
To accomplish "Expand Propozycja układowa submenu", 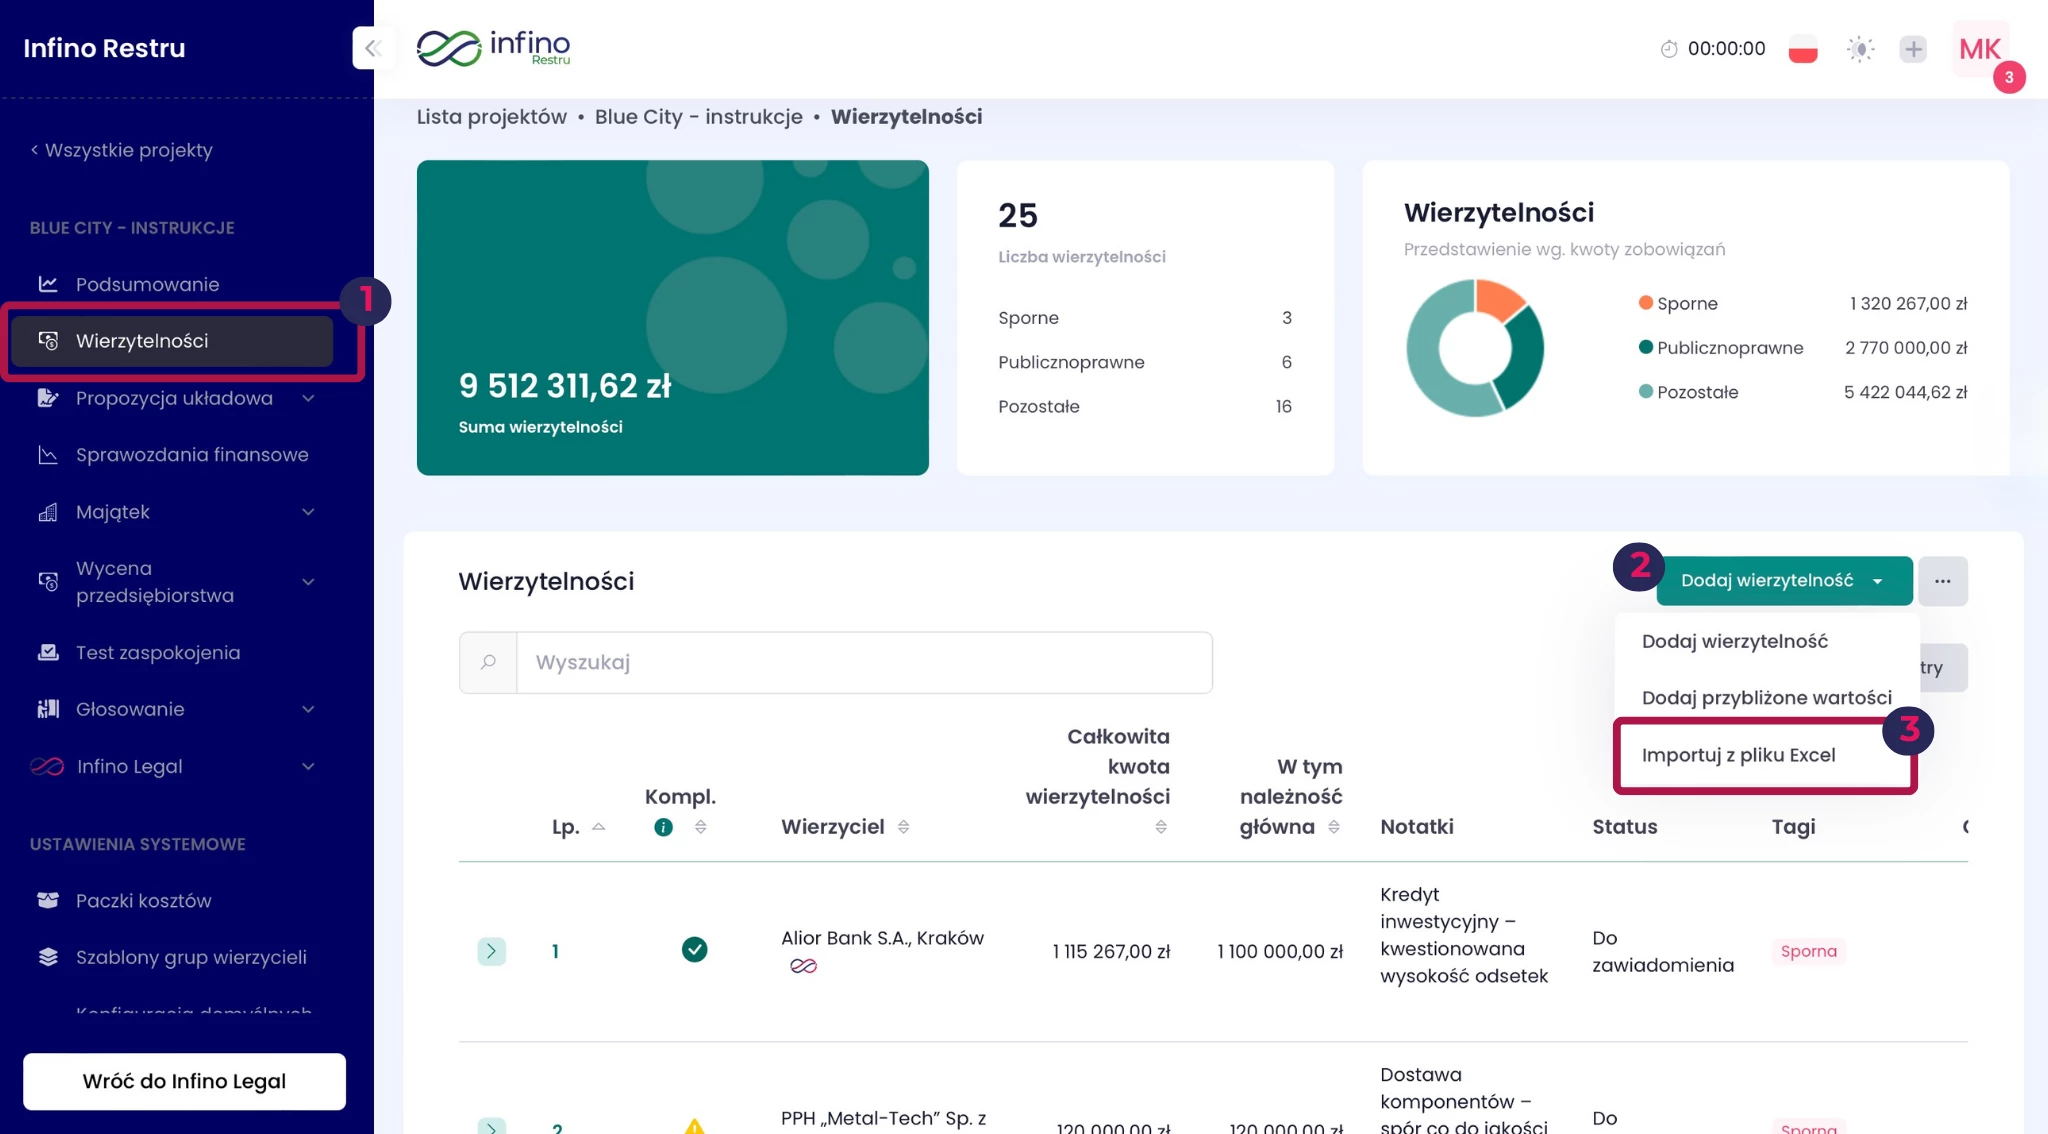I will (308, 398).
